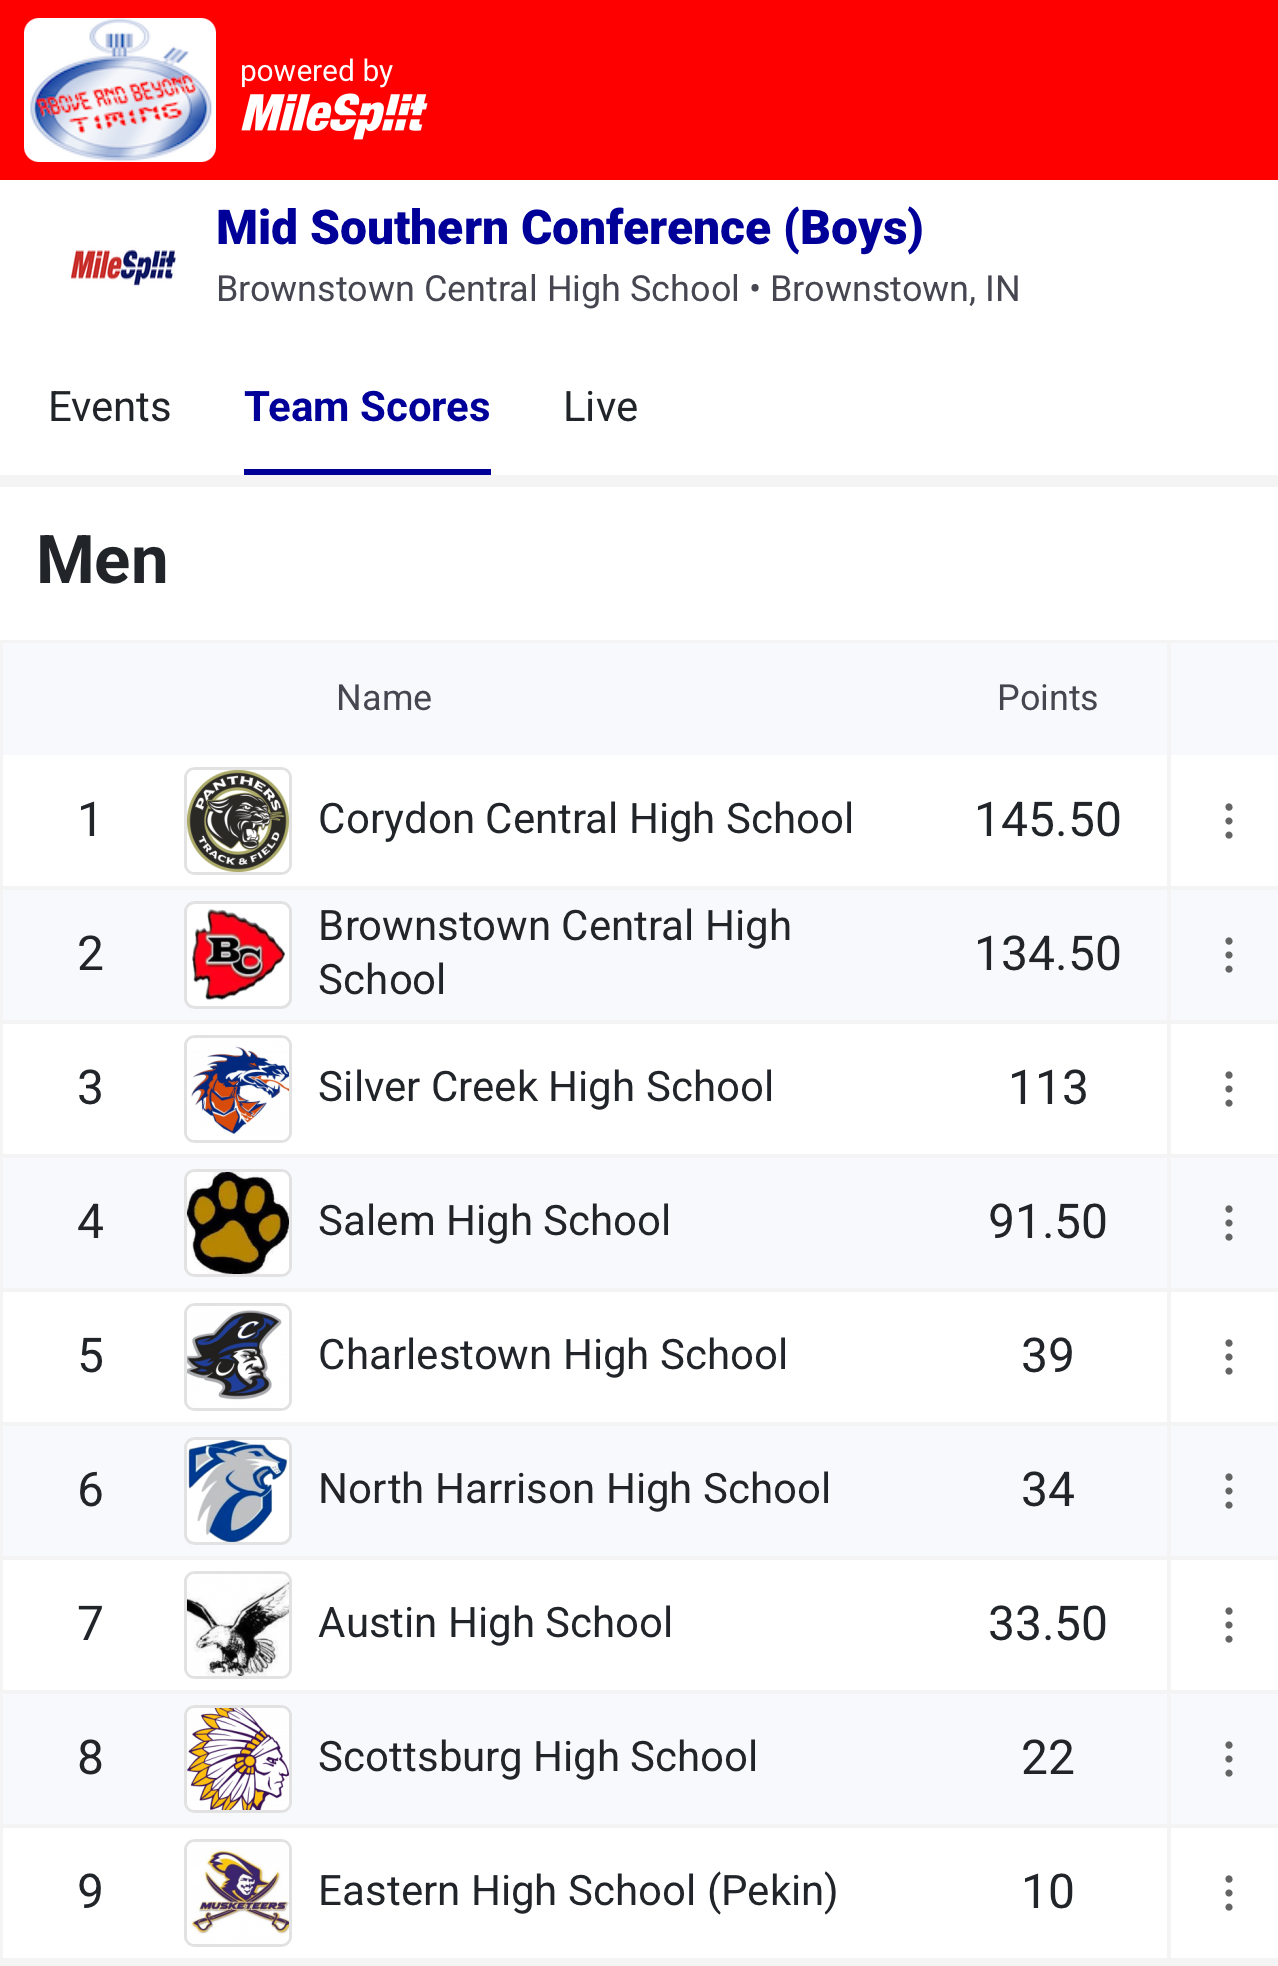The height and width of the screenshot is (1966, 1278).
Task: Click the small MileSplit meet logo
Action: click(x=123, y=266)
